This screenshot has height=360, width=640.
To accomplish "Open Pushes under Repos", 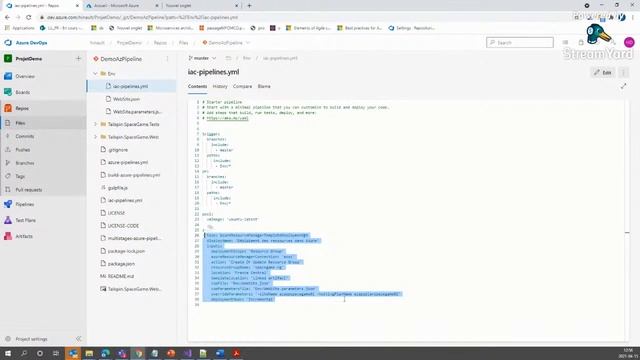I will click(x=23, y=150).
